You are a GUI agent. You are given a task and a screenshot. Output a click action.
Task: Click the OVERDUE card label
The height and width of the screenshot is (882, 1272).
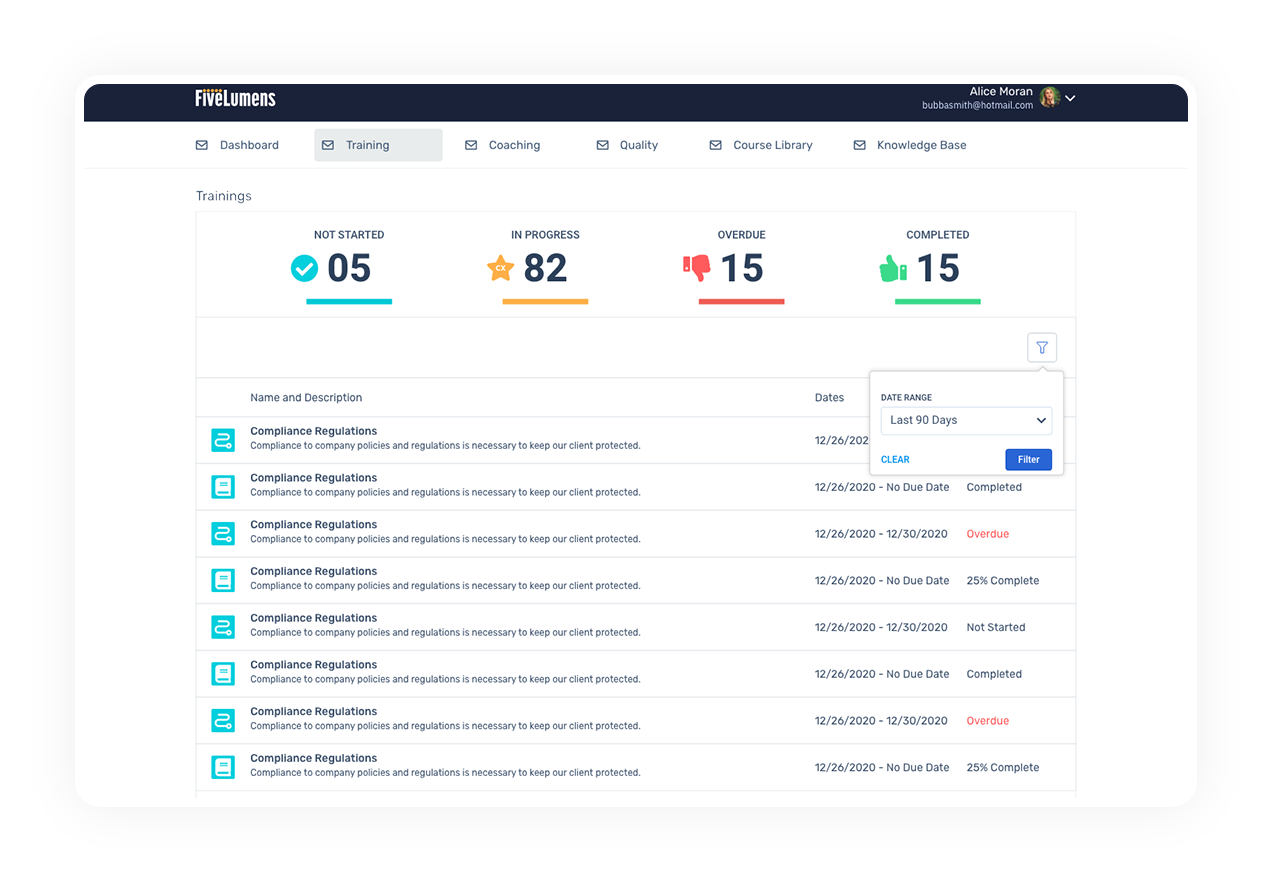click(741, 235)
